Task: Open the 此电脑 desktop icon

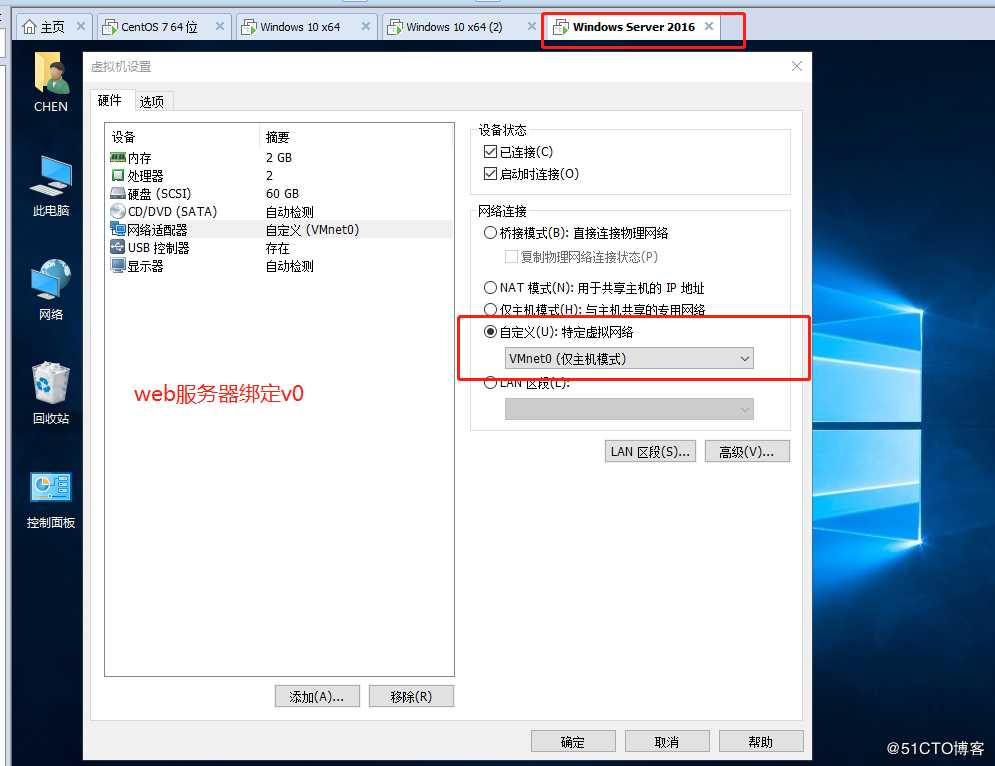Action: pos(51,176)
